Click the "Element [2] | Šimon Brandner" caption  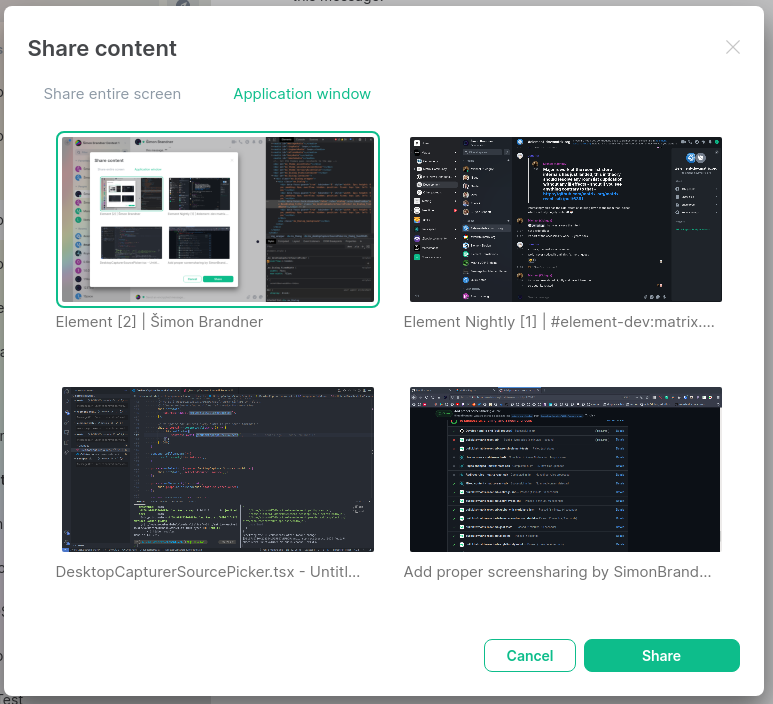coord(159,322)
